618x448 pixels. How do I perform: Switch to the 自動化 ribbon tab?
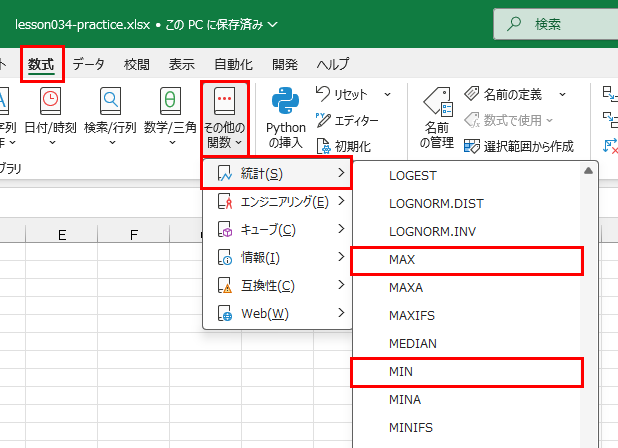point(233,64)
